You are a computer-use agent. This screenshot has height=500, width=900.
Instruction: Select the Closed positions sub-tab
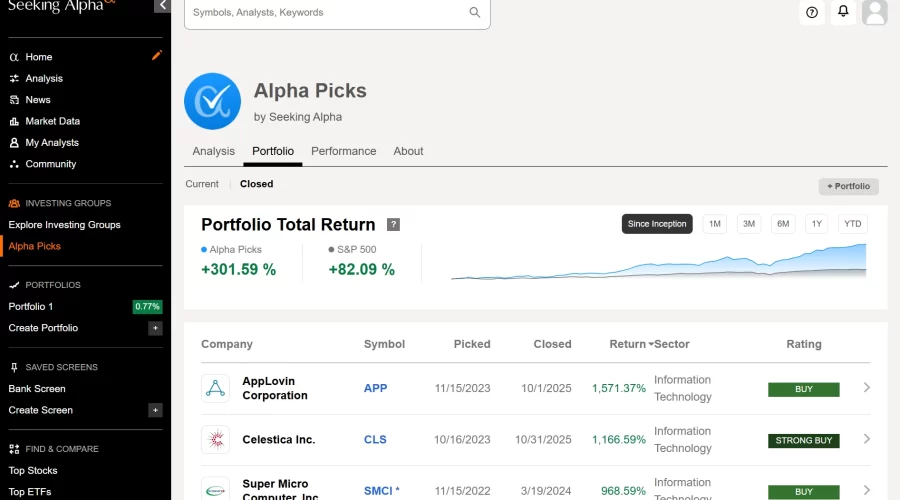click(x=257, y=184)
